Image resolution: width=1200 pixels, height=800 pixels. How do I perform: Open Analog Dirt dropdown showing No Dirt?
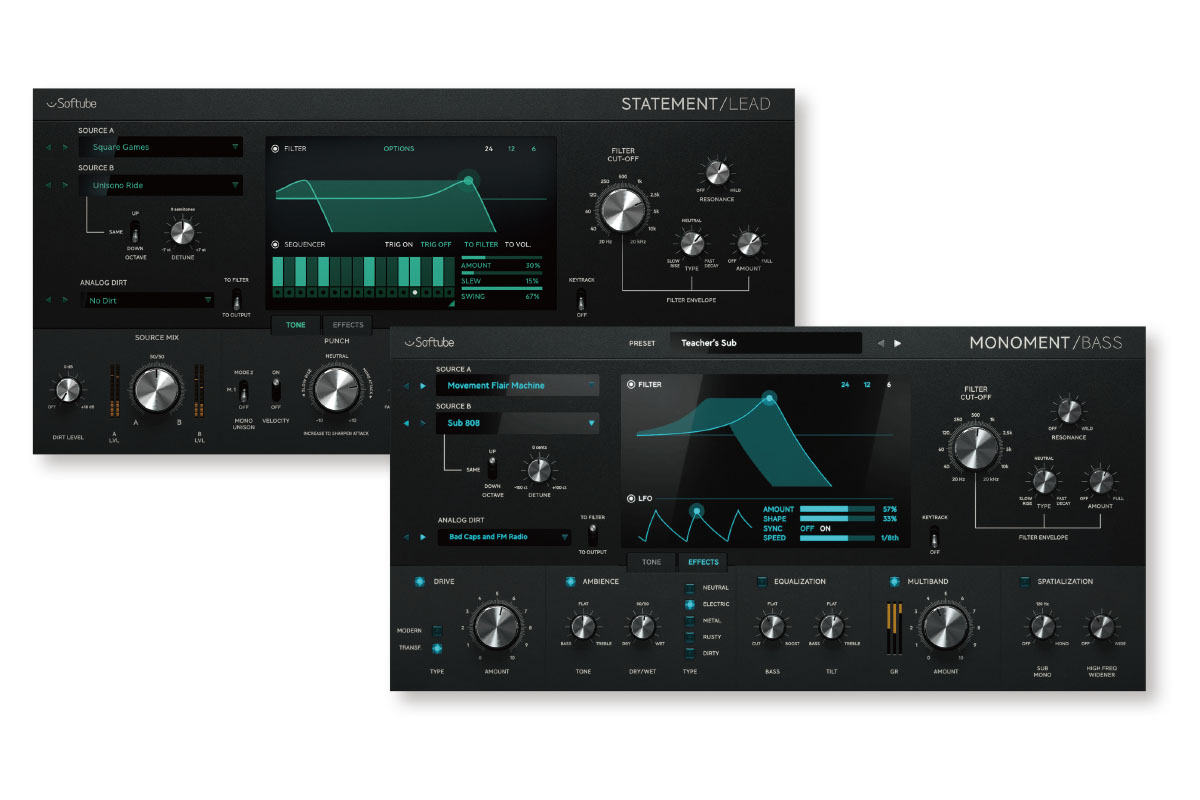[148, 300]
